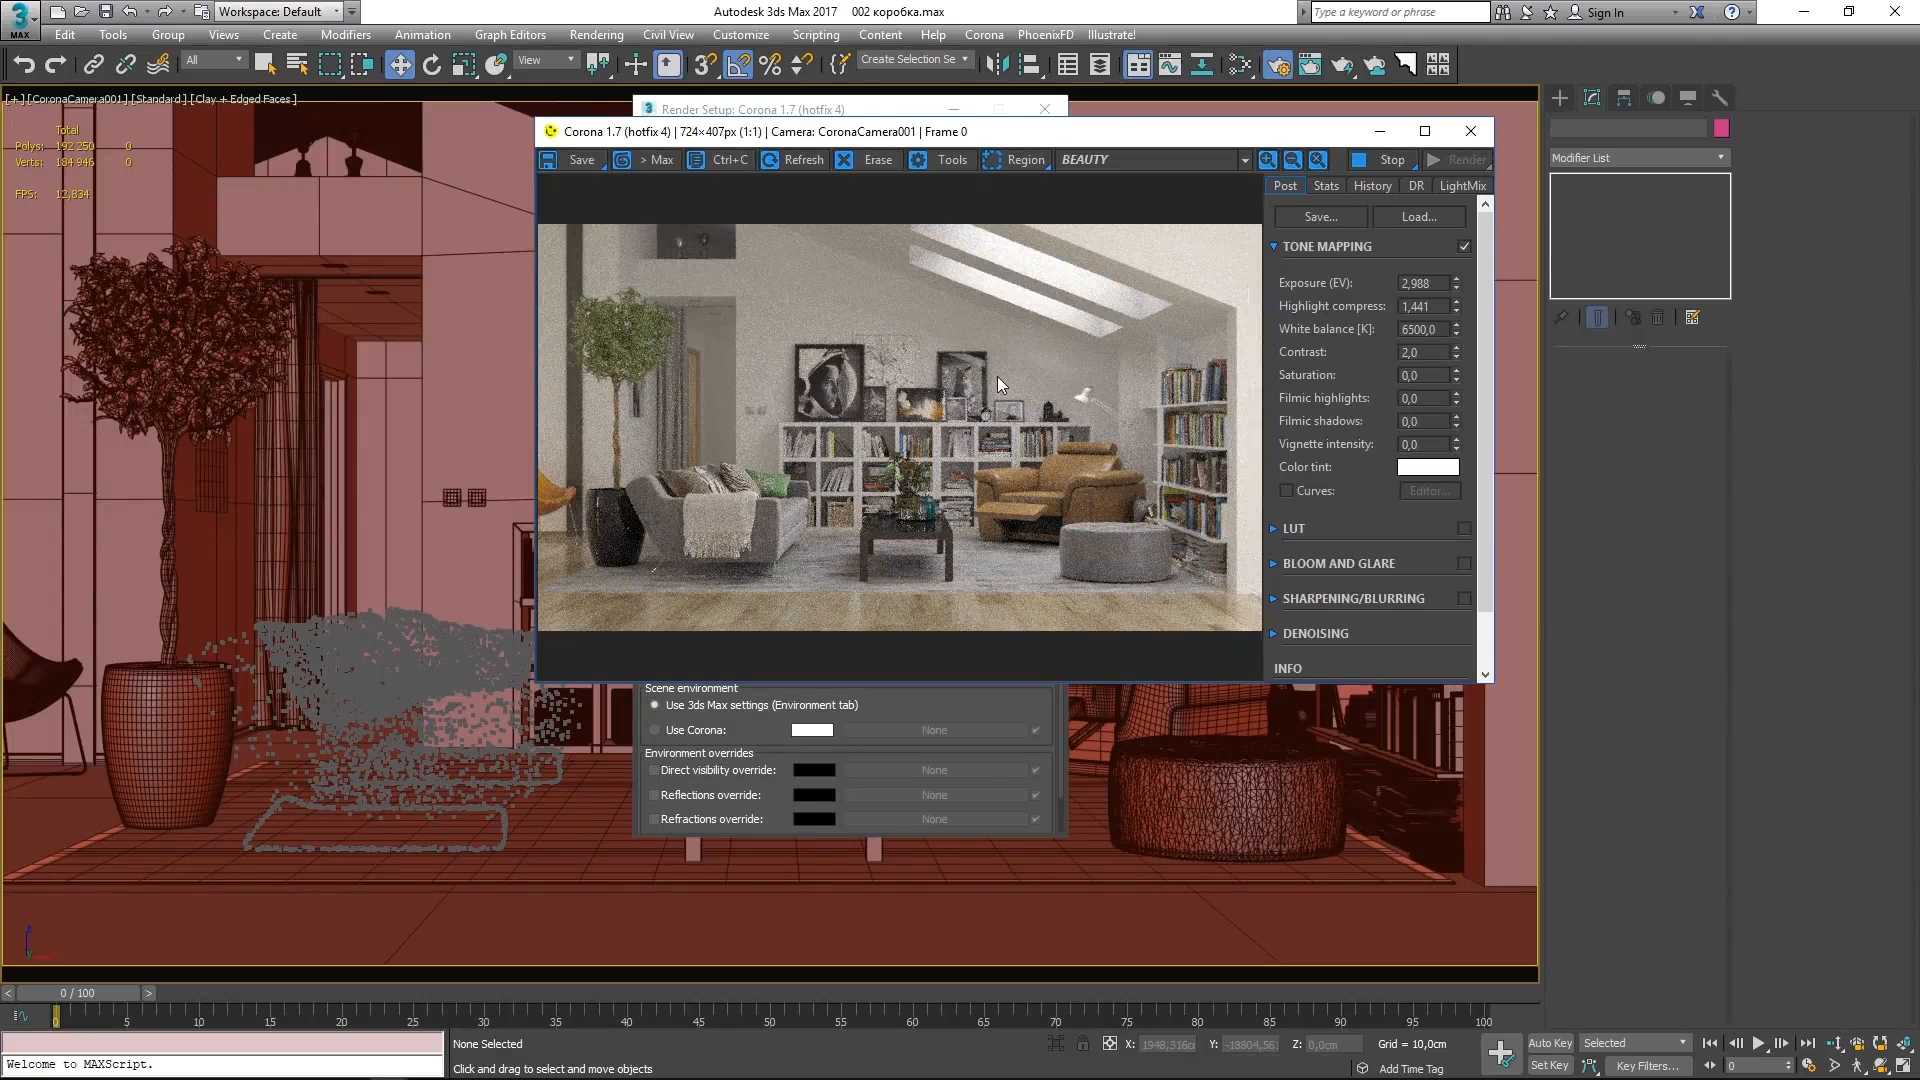The image size is (1920, 1080).
Task: Toggle the Bloom and Glare checkbox
Action: (x=1465, y=562)
